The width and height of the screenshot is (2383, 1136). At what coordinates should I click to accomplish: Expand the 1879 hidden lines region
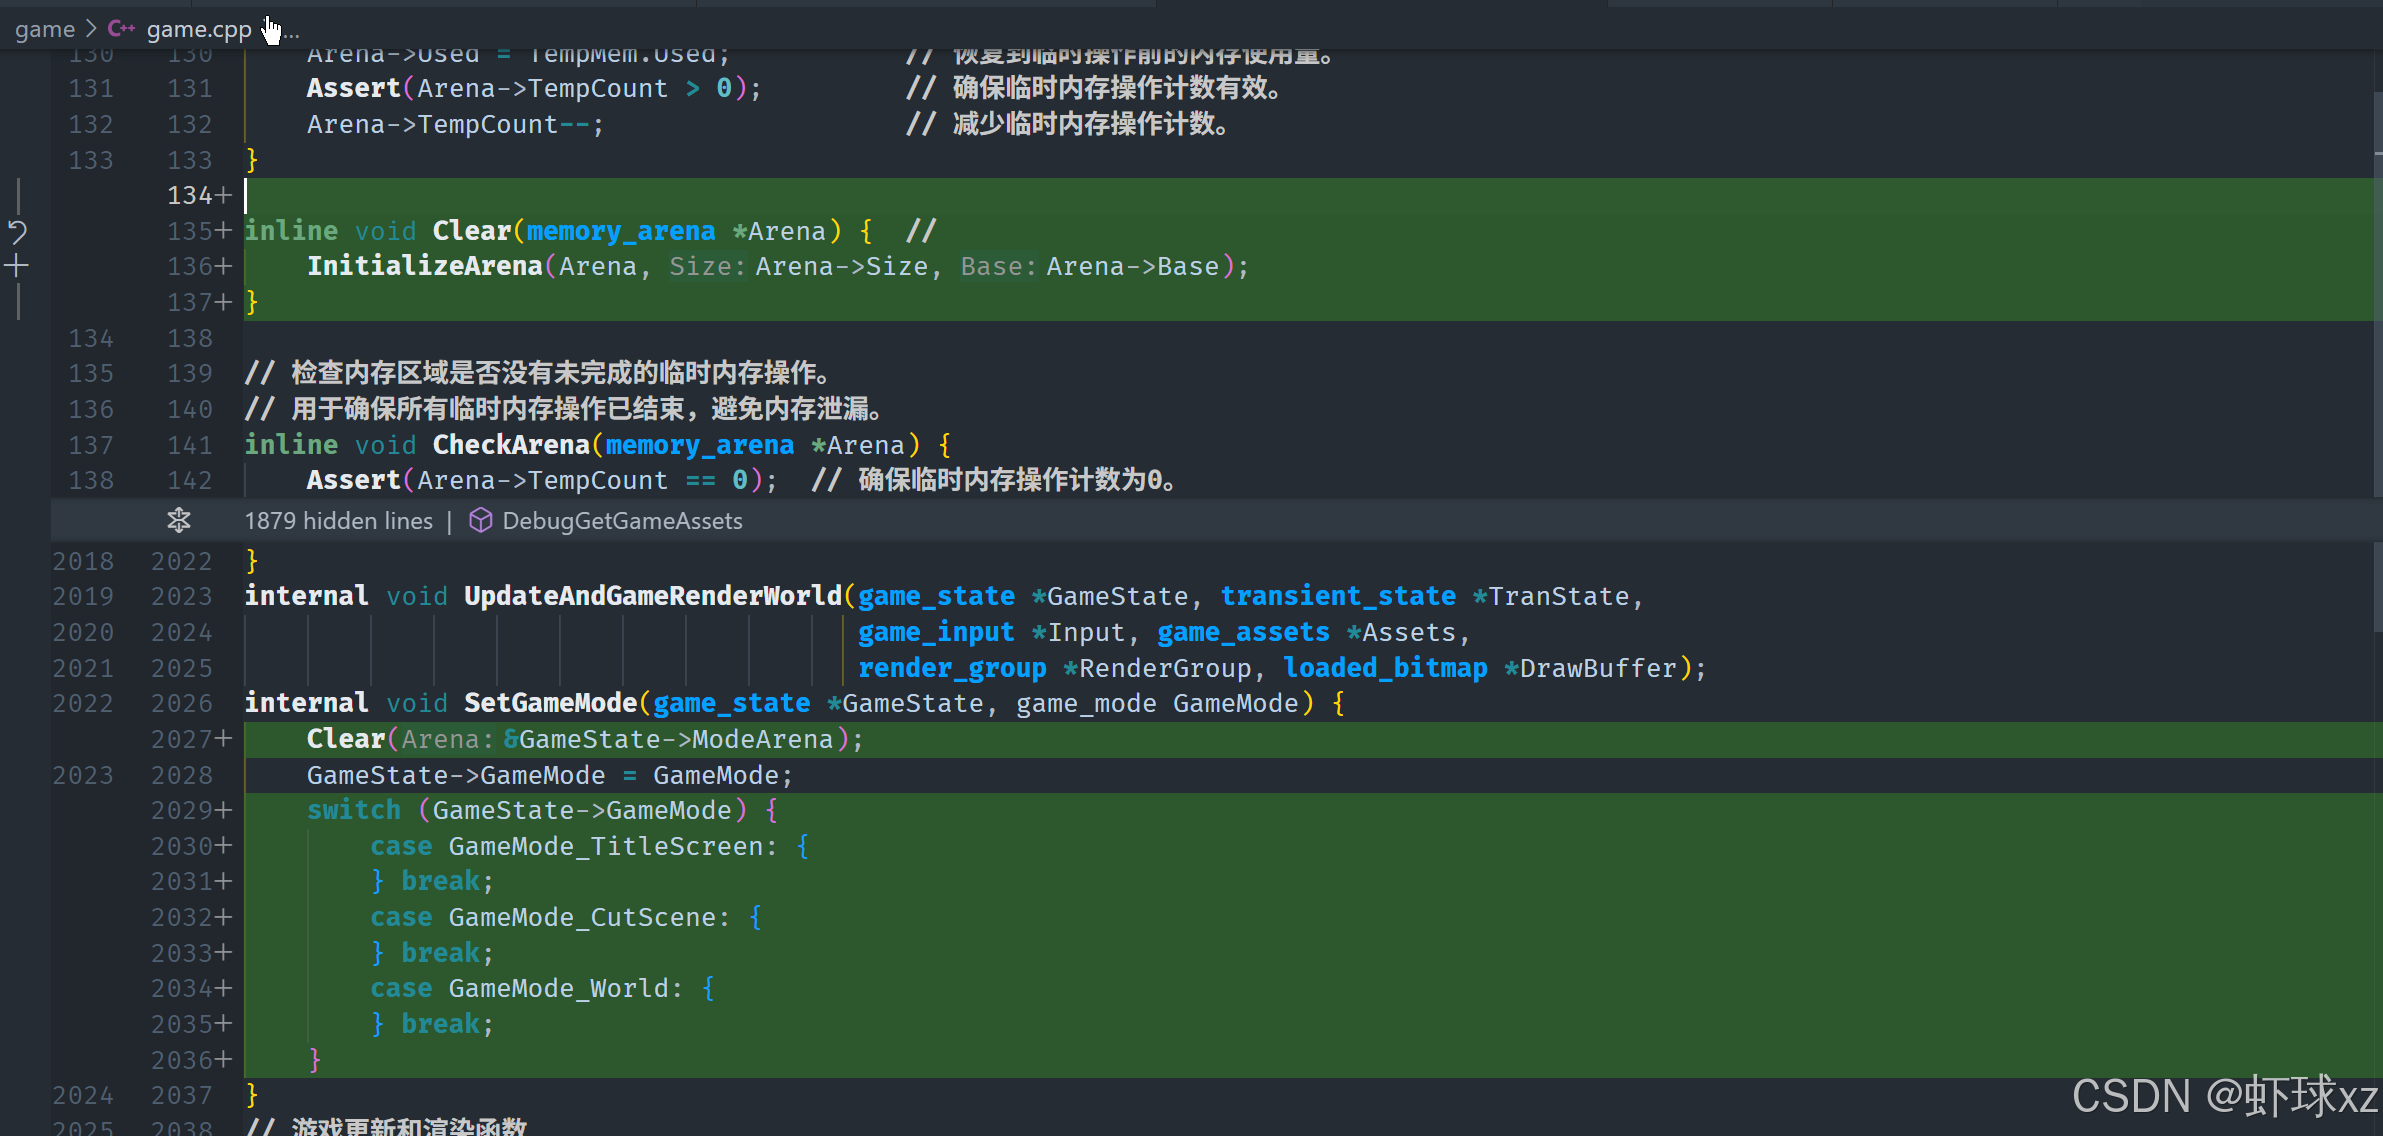click(x=338, y=521)
